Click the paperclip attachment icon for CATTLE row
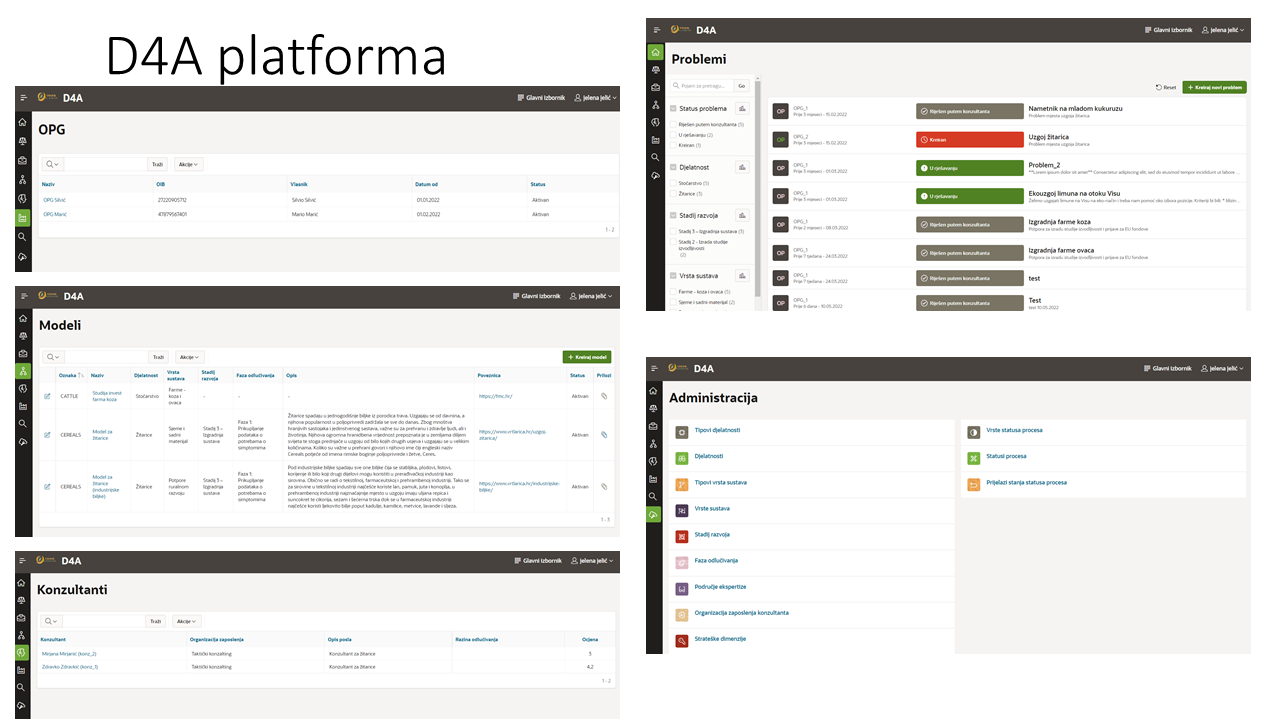The height and width of the screenshot is (720, 1280). pyautogui.click(x=604, y=397)
